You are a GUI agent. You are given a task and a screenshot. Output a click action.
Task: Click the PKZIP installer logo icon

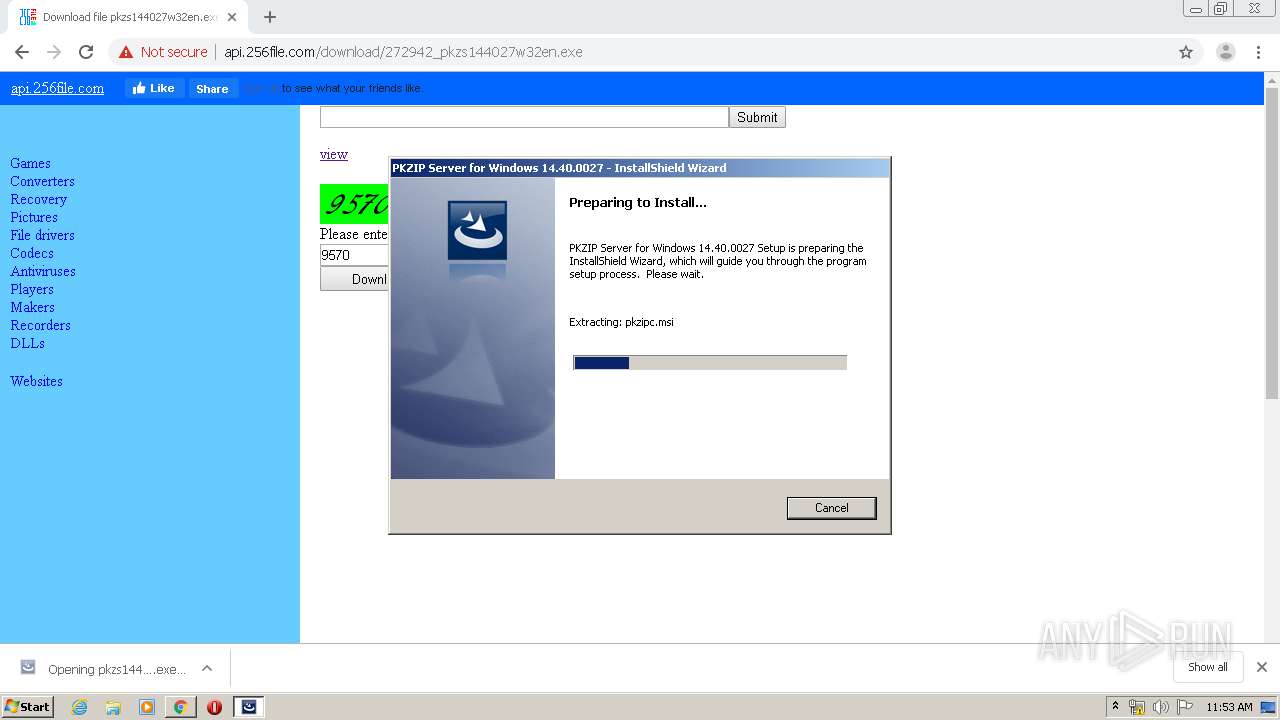[x=477, y=230]
